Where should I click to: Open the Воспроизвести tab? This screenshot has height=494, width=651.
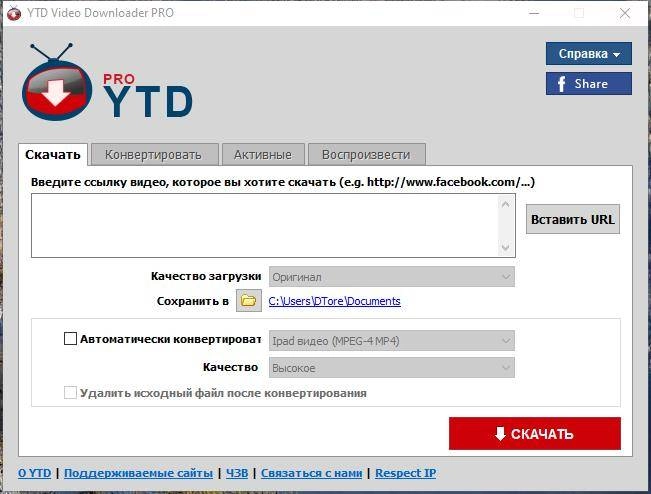coord(366,155)
